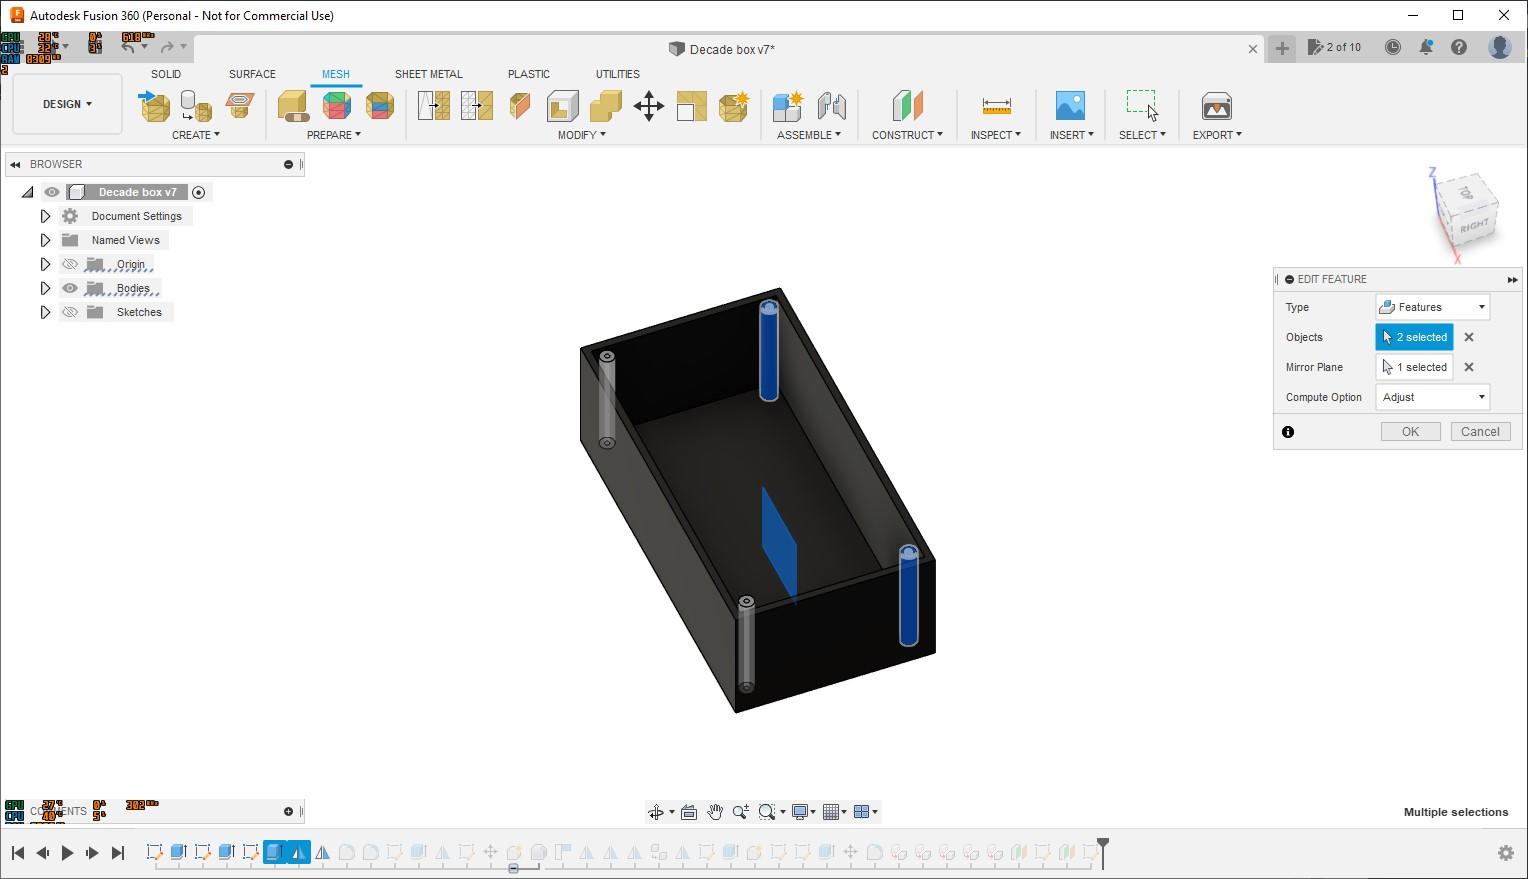The width and height of the screenshot is (1528, 879).
Task: Click the Objects '2 selected' button
Action: (1414, 337)
